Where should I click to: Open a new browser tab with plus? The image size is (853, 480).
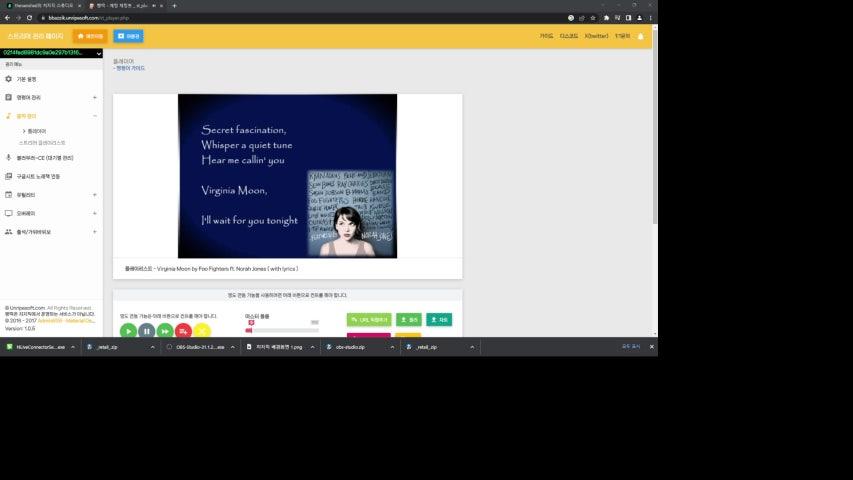click(x=174, y=5)
